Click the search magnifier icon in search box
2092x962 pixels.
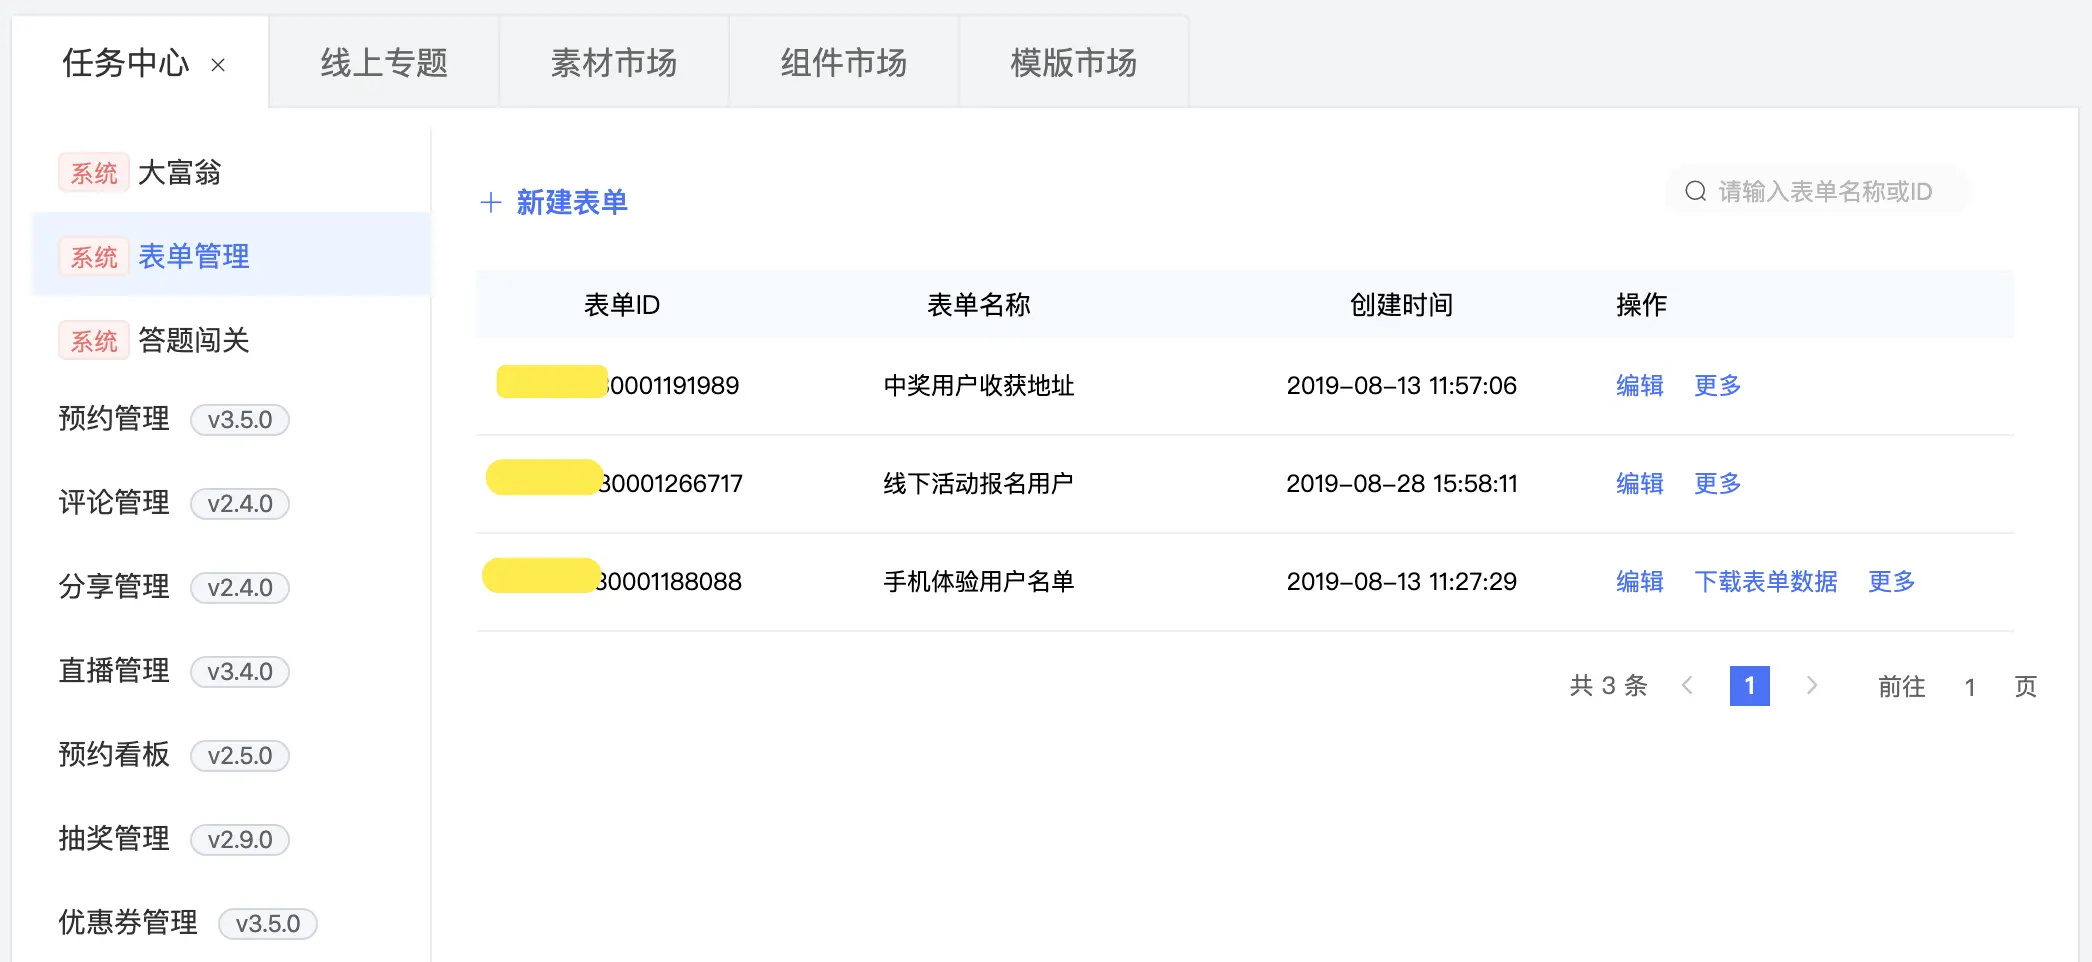click(1696, 190)
